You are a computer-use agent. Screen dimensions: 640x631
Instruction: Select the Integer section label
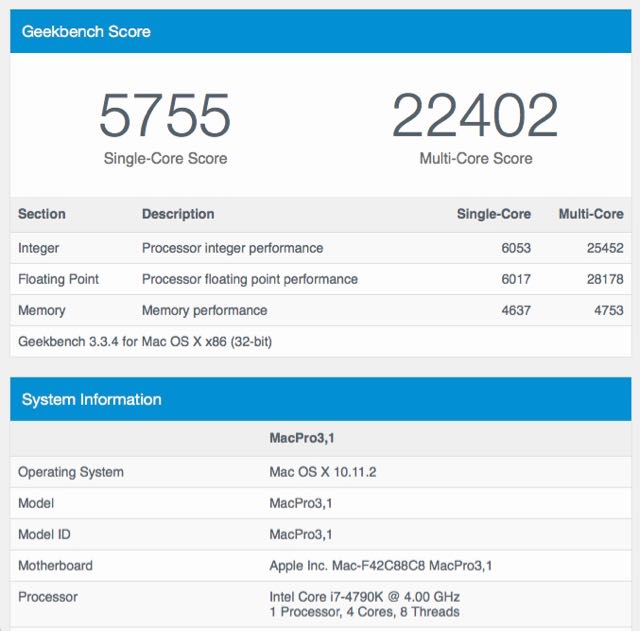coord(38,248)
